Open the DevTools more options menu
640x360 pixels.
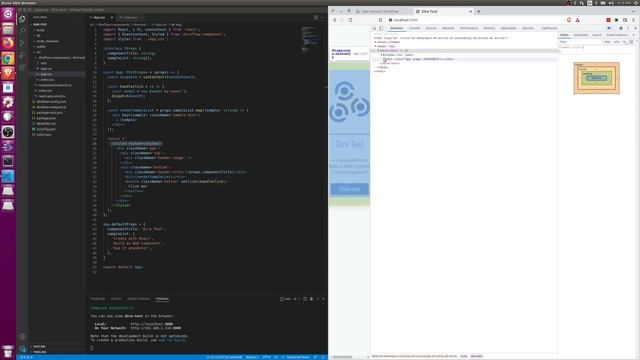click(628, 28)
